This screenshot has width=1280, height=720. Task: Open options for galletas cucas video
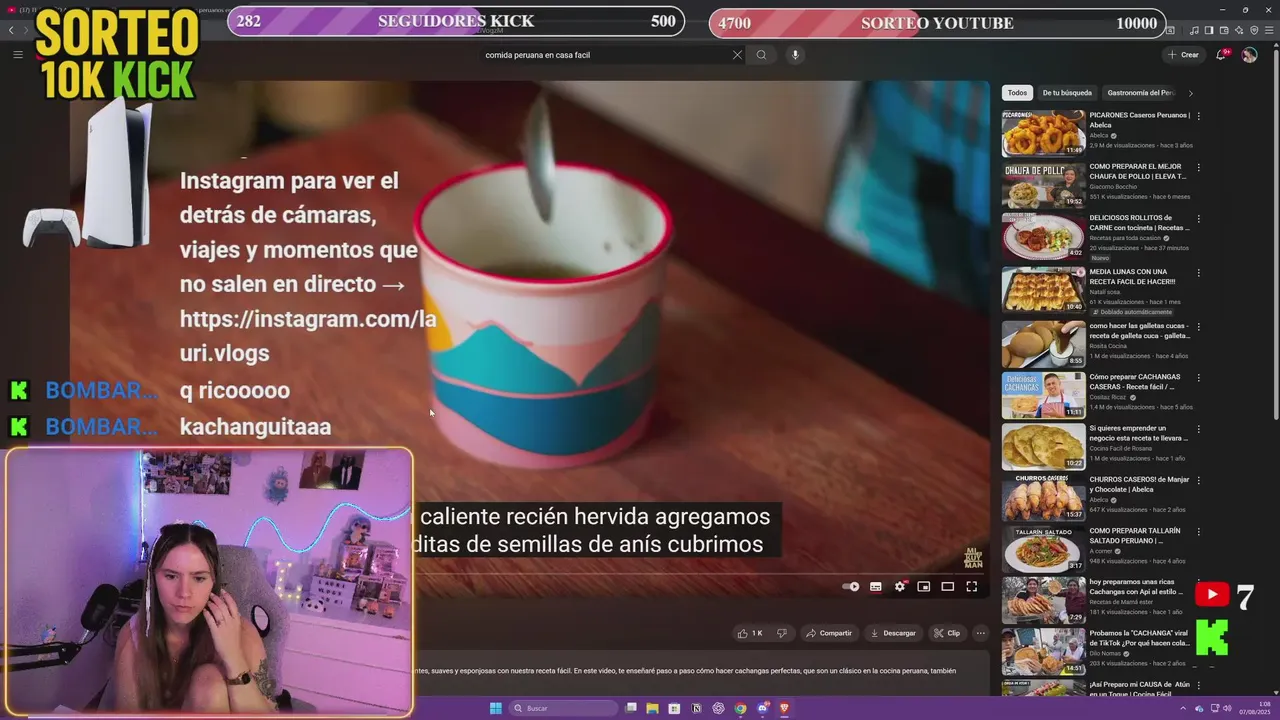click(x=1198, y=326)
